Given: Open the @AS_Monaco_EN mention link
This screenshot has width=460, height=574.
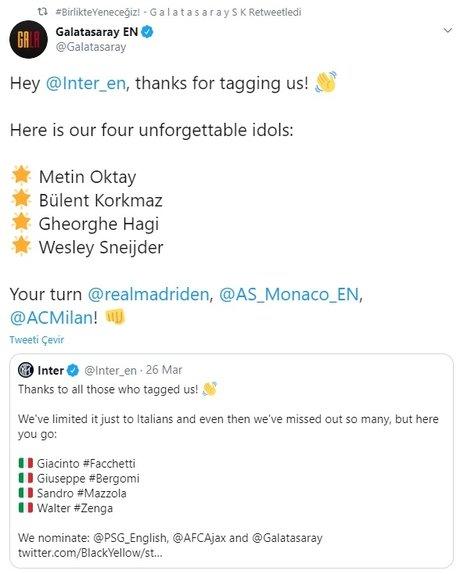Looking at the screenshot, I should 289,294.
